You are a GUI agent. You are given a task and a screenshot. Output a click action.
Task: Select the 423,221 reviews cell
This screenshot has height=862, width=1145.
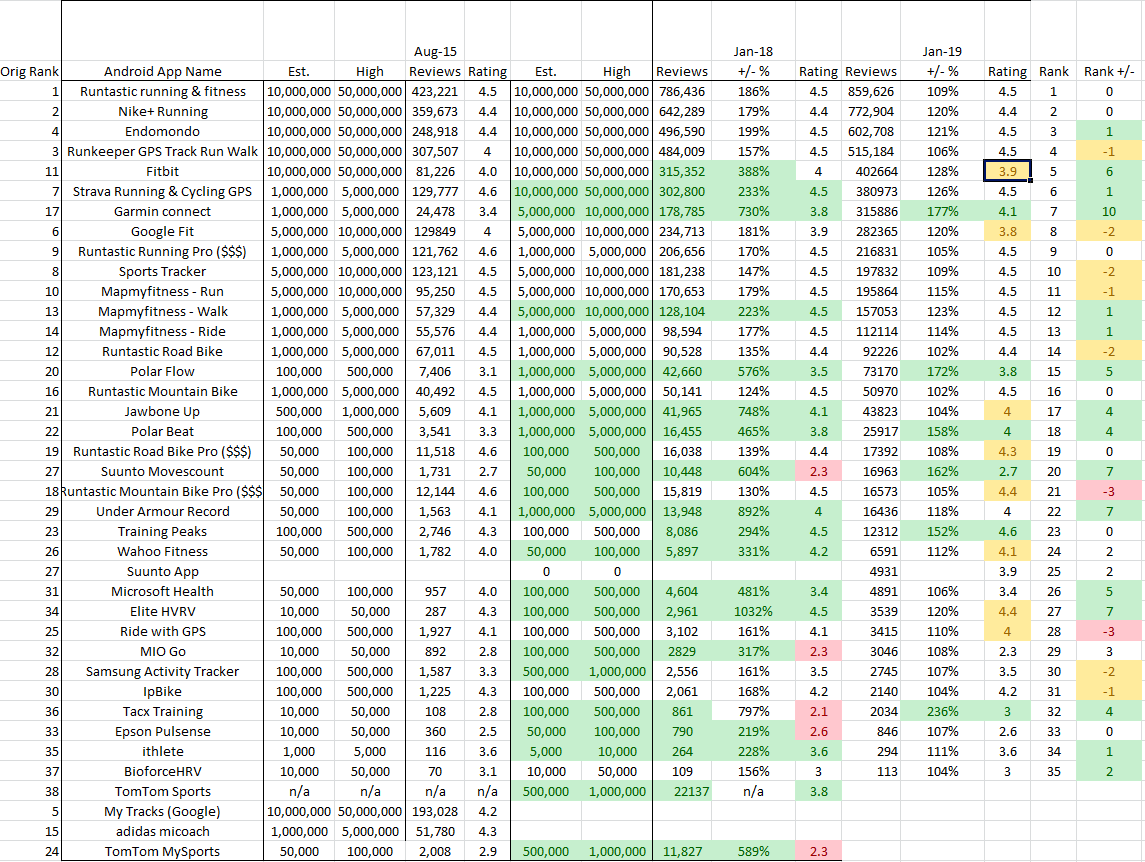[x=434, y=91]
